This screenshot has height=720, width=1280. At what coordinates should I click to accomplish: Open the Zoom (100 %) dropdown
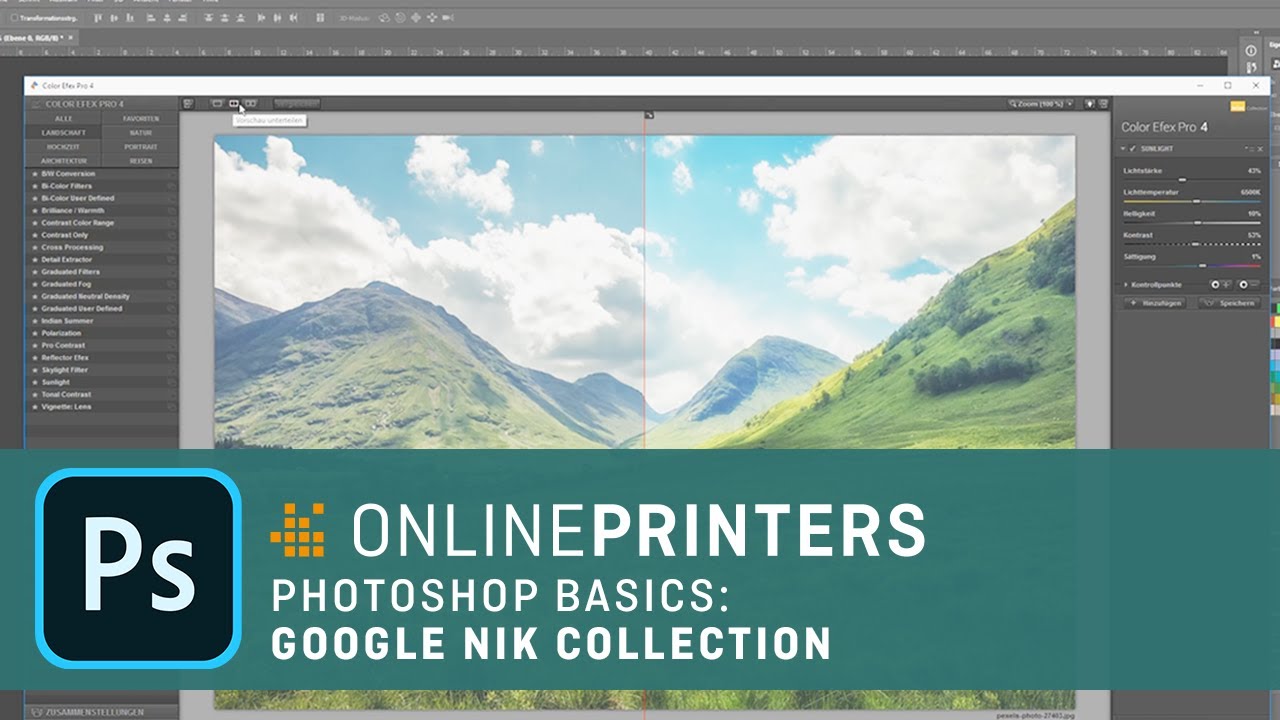[x=1042, y=103]
